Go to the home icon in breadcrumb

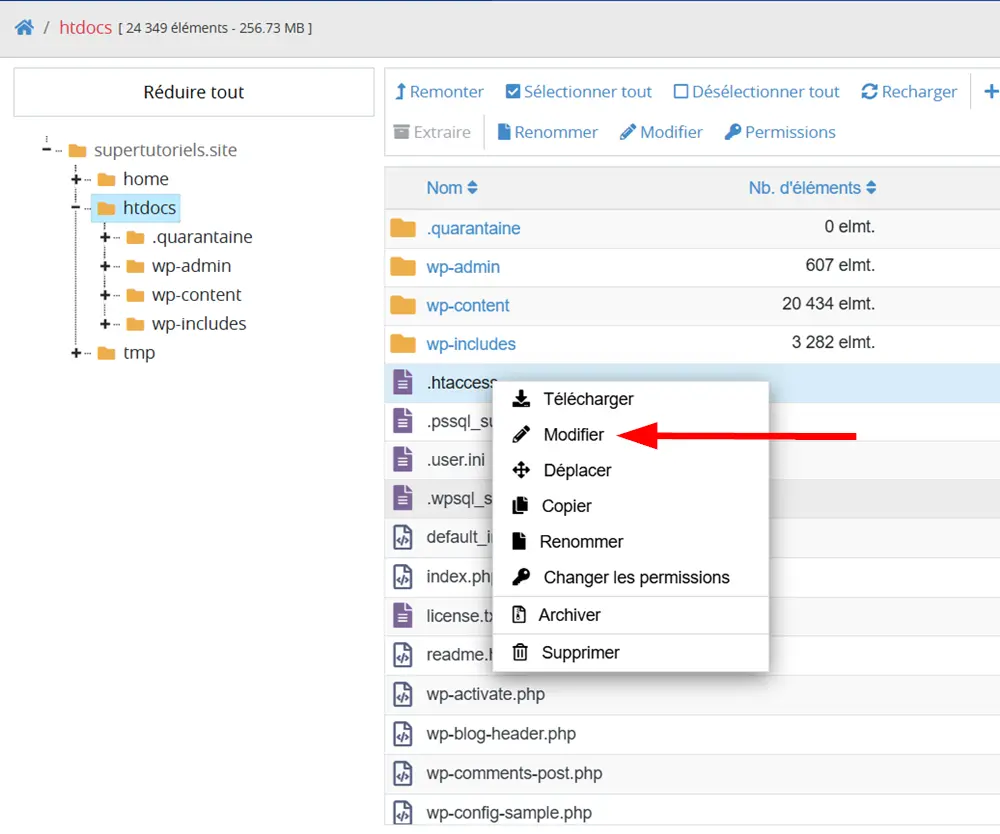click(x=24, y=27)
